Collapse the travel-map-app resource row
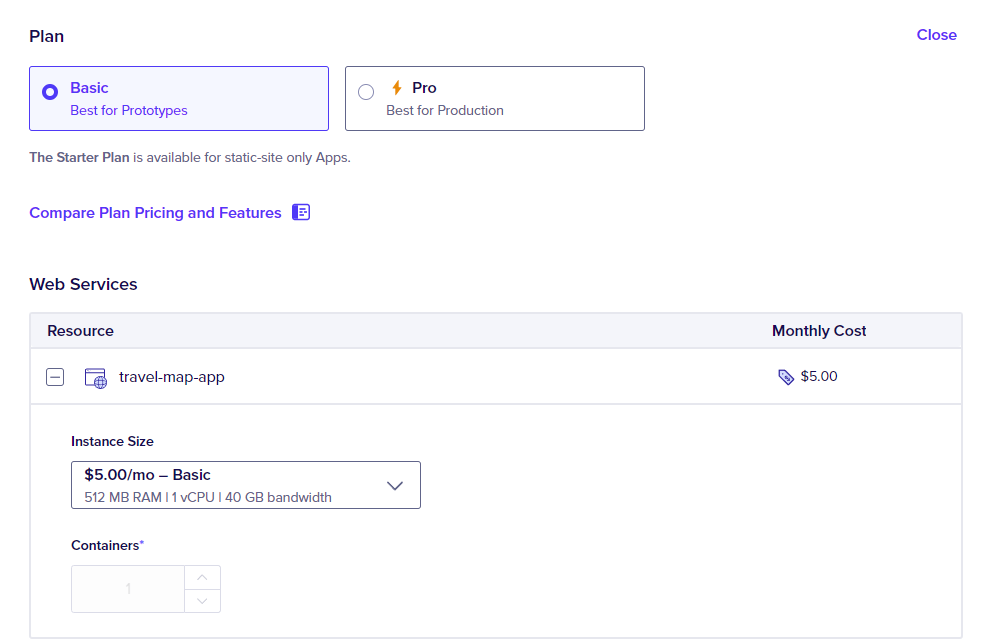Viewport: 988px width, 644px height. coord(56,377)
